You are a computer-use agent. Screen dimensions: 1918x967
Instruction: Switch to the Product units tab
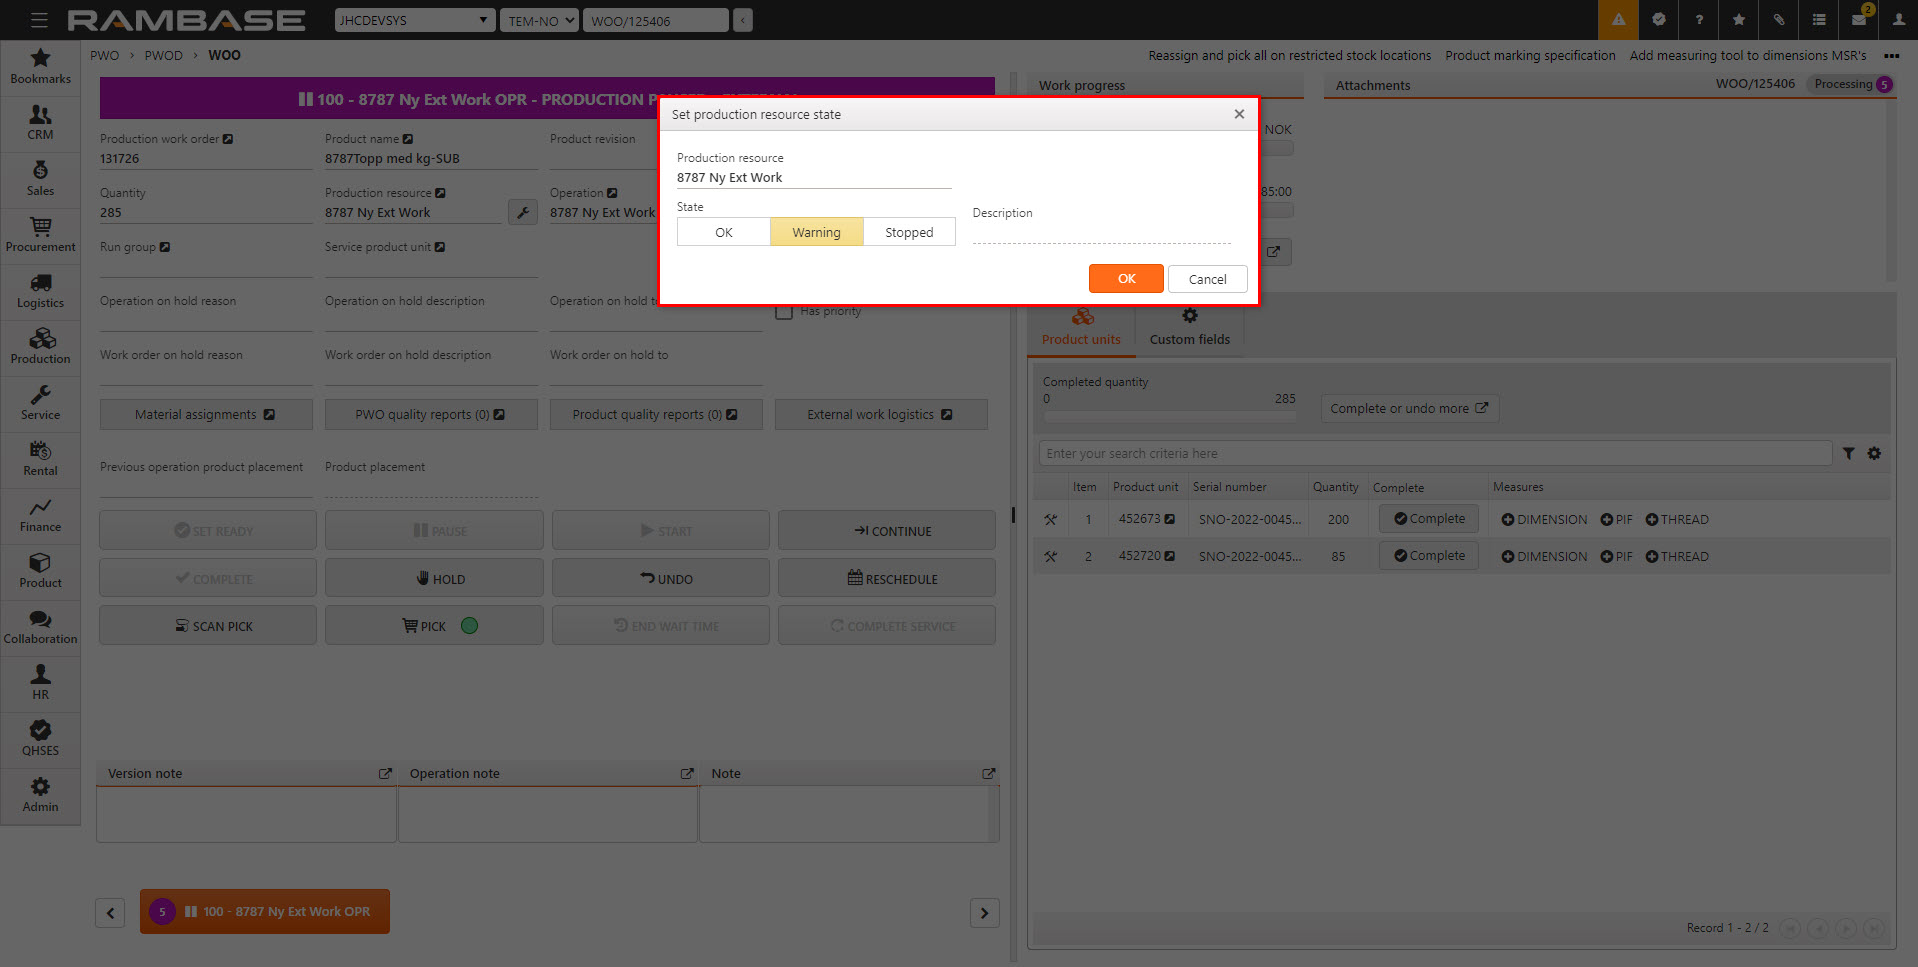(x=1081, y=328)
